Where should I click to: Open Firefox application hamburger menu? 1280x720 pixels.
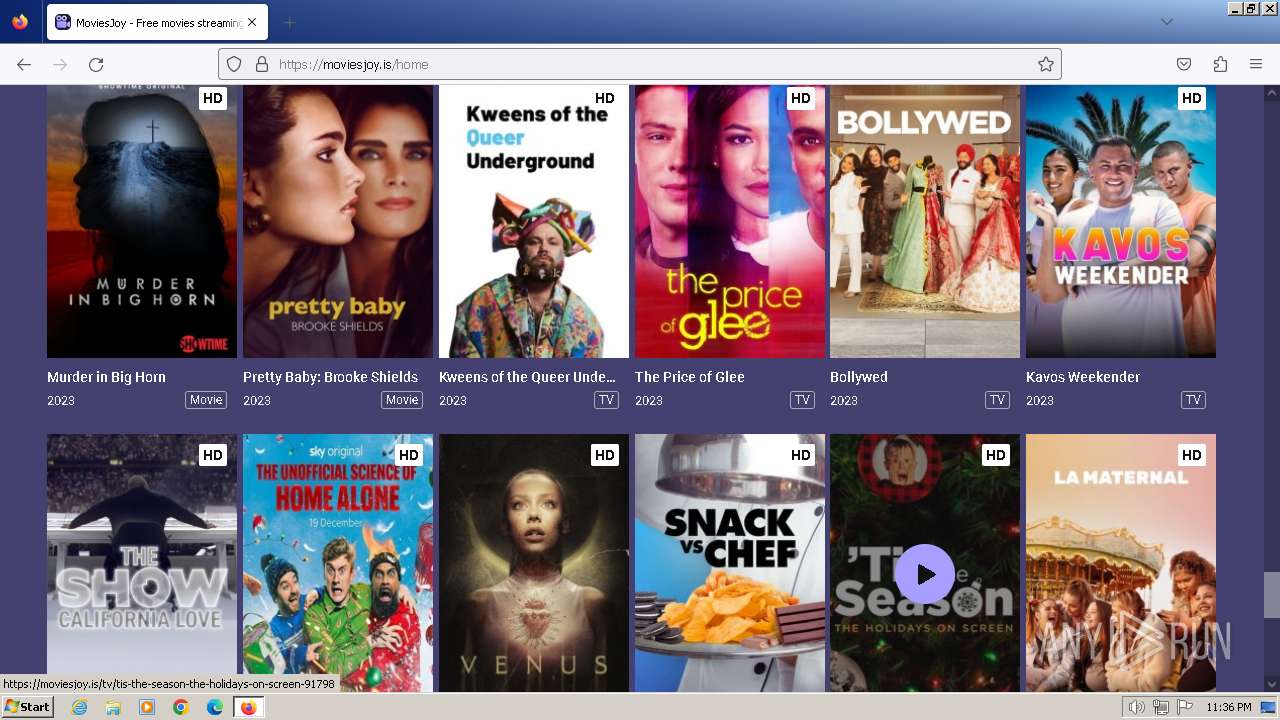tap(1256, 64)
